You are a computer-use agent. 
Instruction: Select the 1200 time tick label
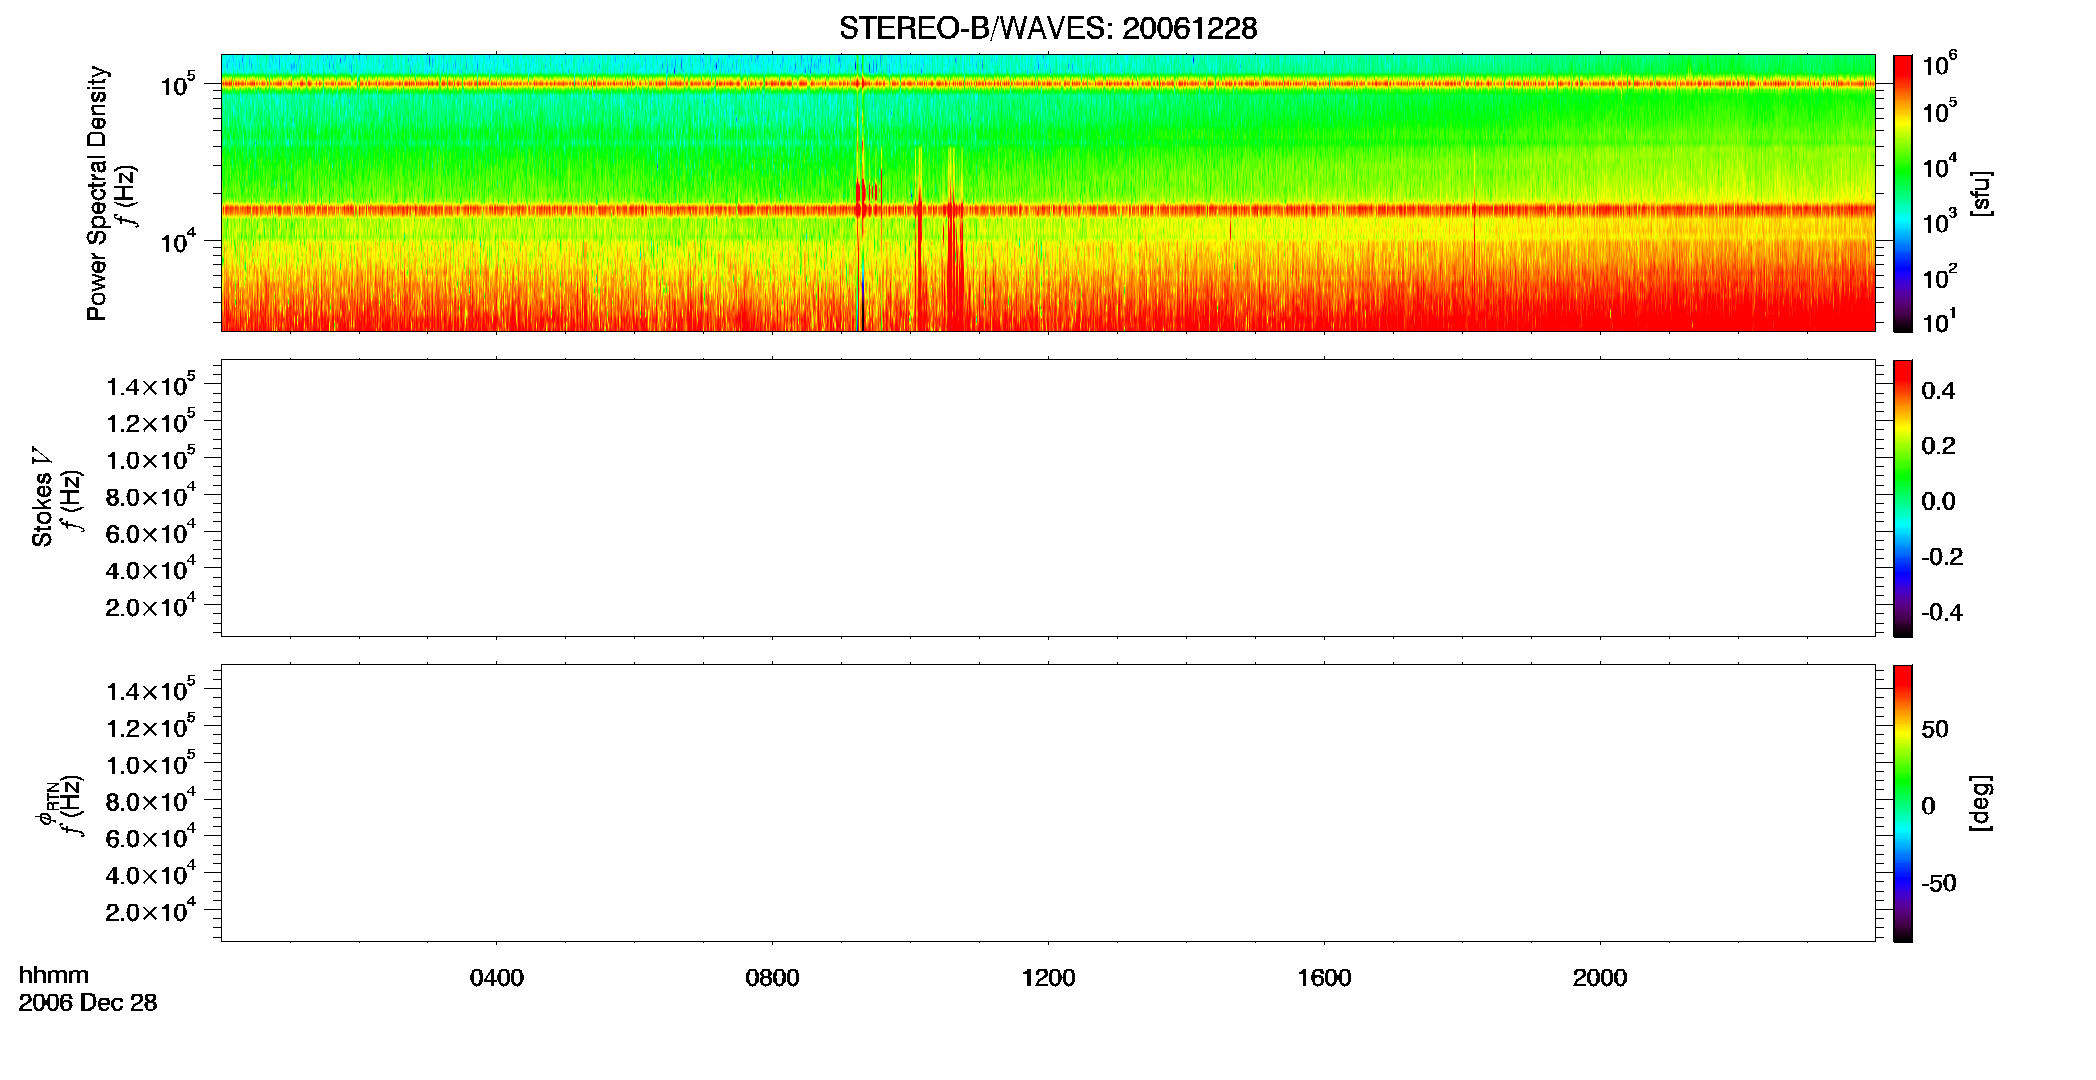coord(1049,978)
